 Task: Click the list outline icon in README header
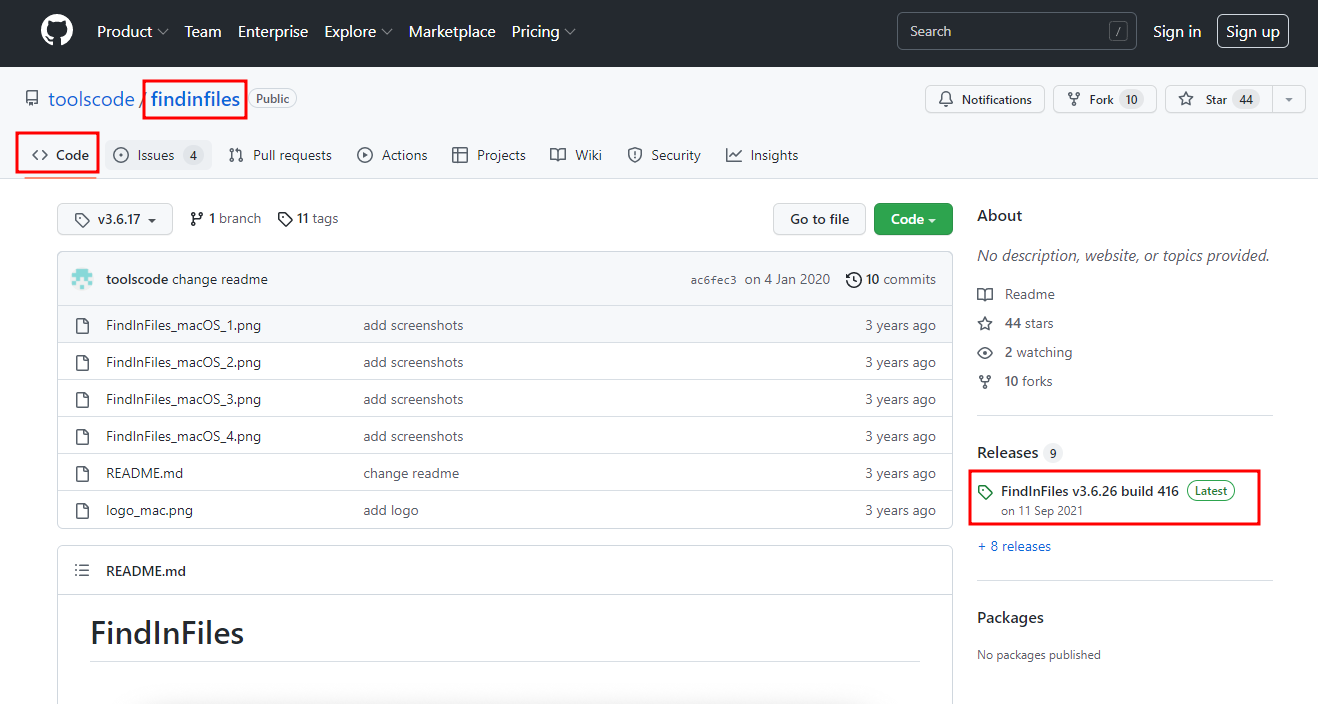(x=82, y=571)
